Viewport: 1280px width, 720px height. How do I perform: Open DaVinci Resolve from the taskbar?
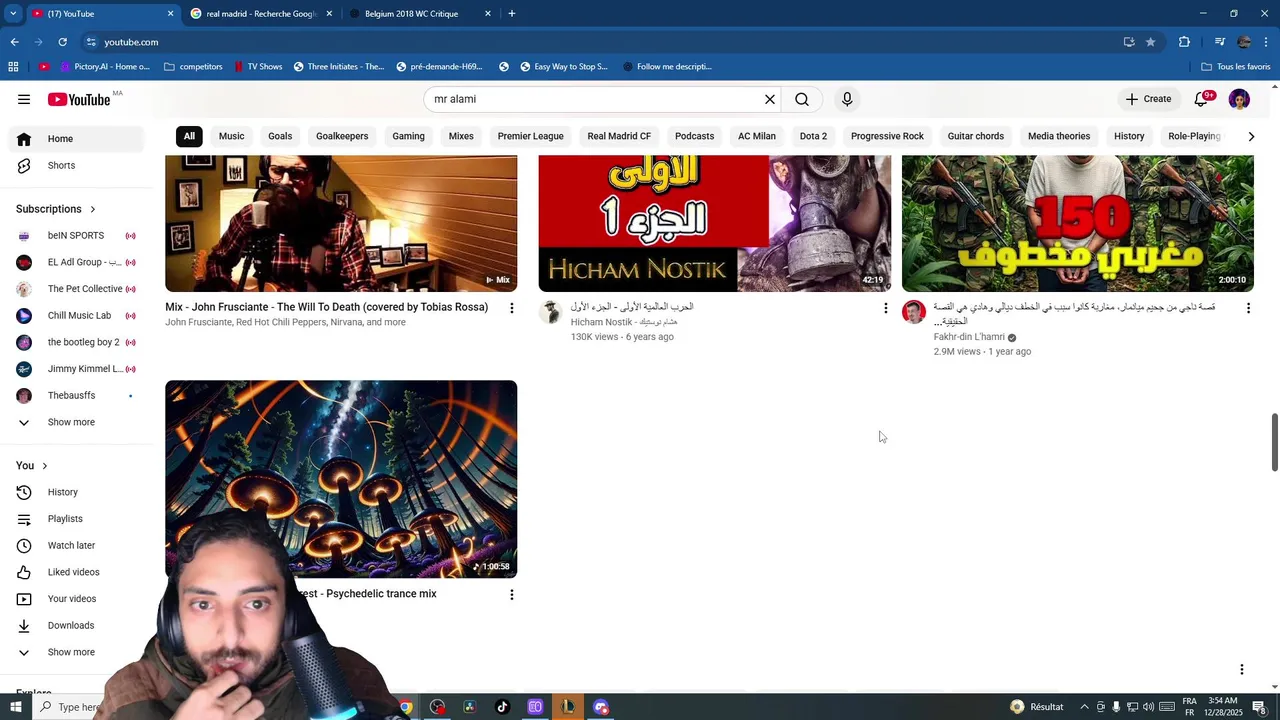pos(470,707)
